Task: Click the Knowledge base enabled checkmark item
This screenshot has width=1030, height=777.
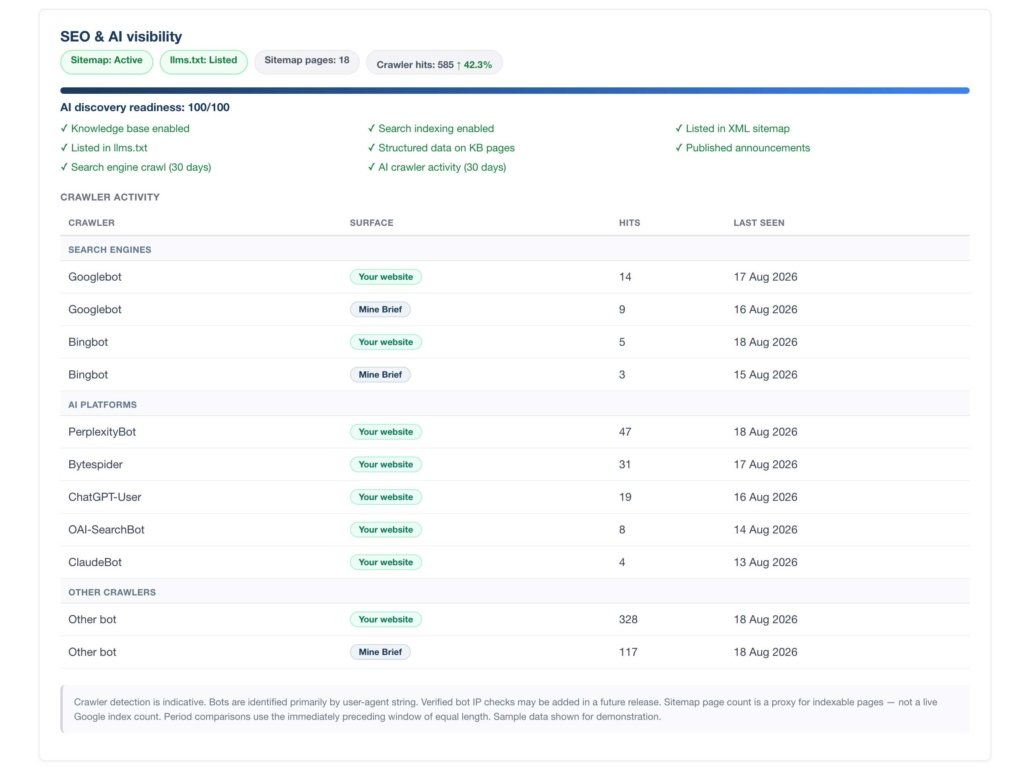Action: pos(125,129)
